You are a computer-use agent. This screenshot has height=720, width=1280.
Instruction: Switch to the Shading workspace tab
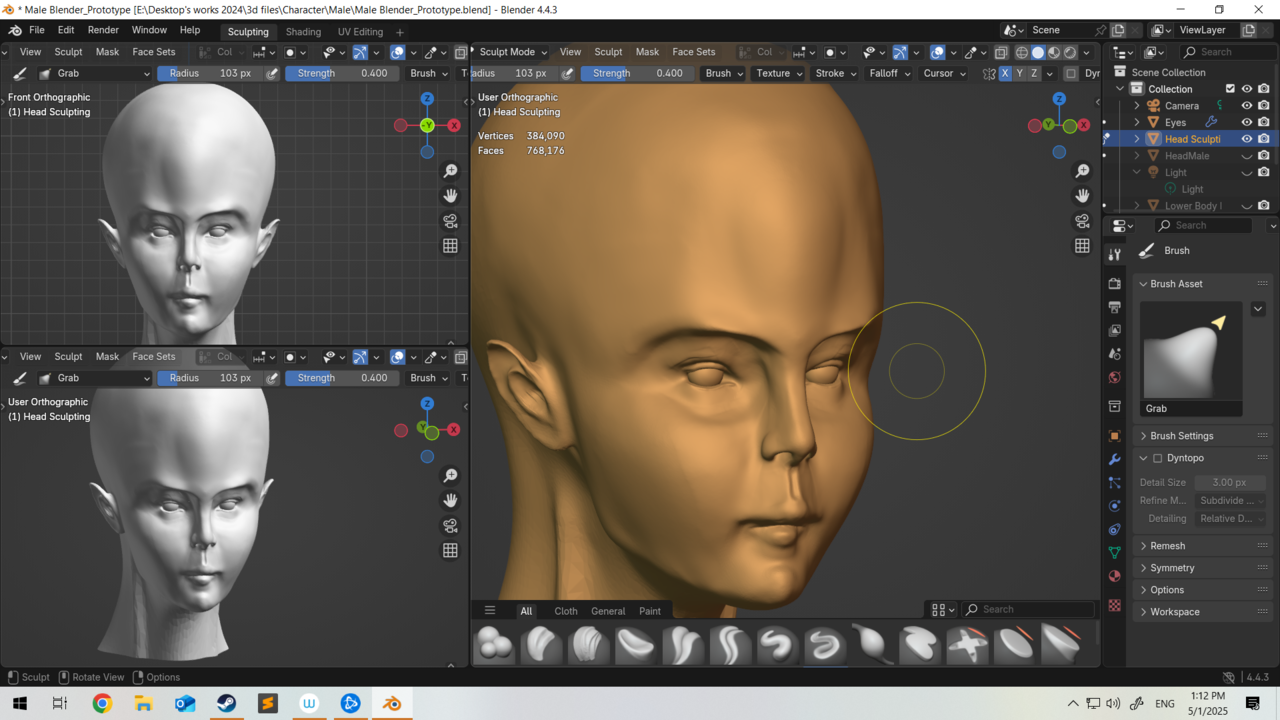coord(303,31)
